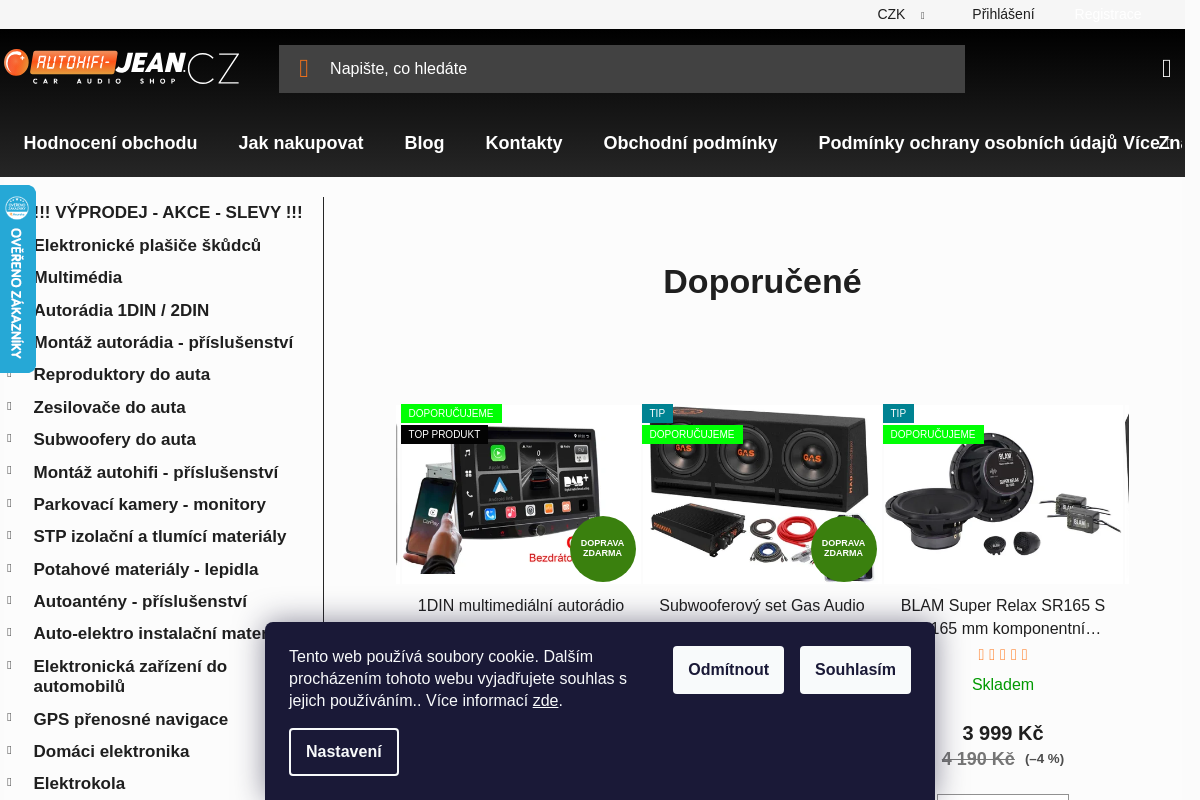Open Montáž autorádia - příslušenství category
The height and width of the screenshot is (800, 1200).
tap(163, 343)
